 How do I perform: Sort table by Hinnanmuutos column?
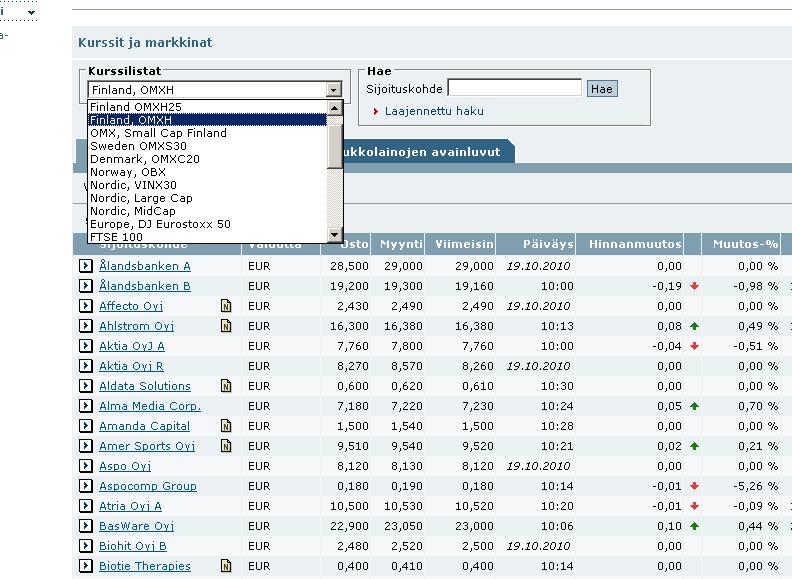635,244
